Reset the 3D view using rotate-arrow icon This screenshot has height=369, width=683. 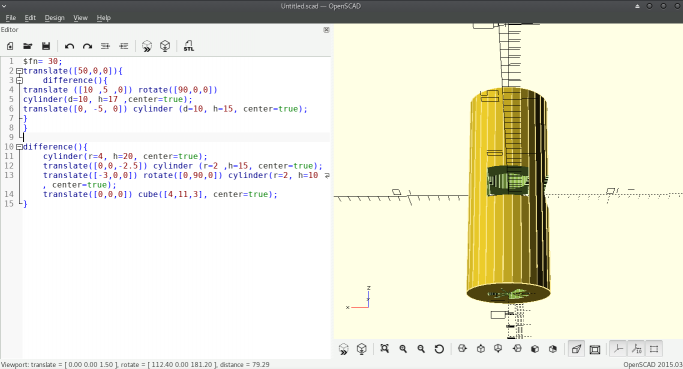(439, 349)
